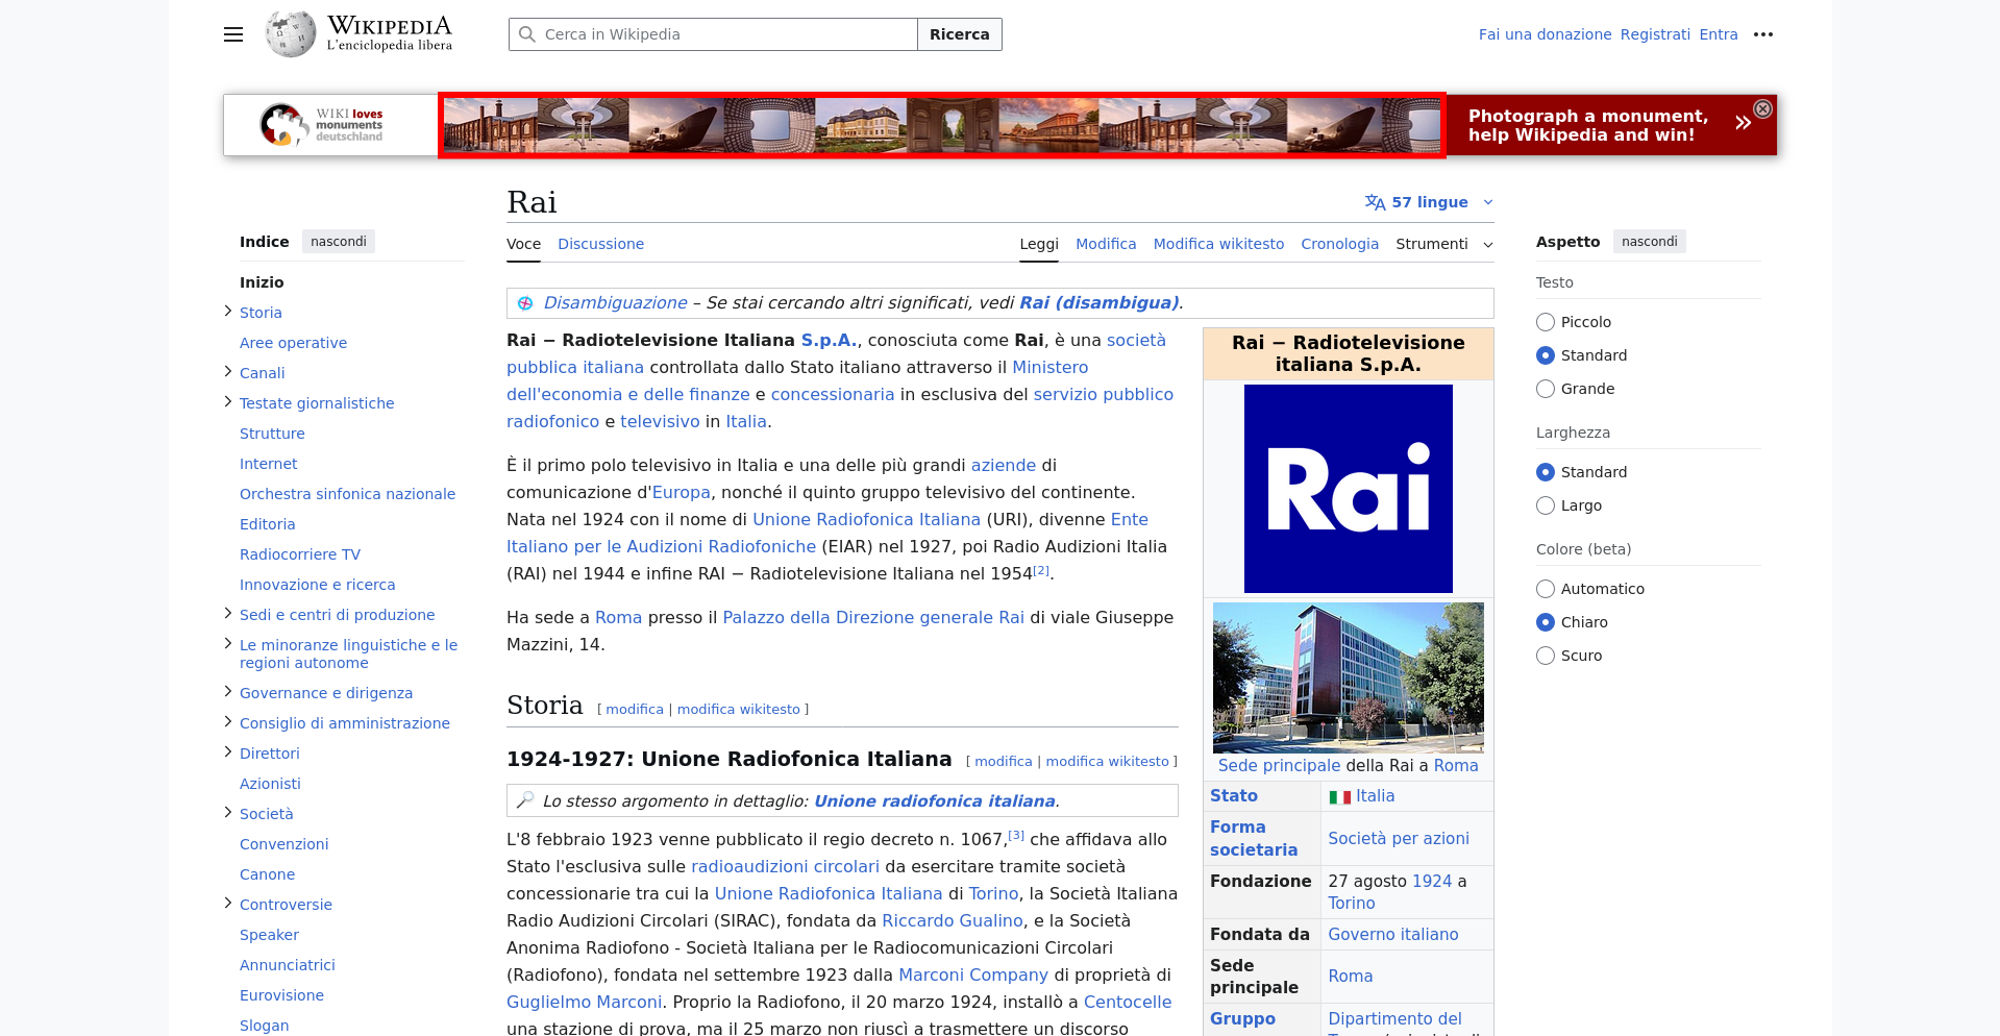Go to Inizio in the index
This screenshot has height=1036, width=2000.
262,282
